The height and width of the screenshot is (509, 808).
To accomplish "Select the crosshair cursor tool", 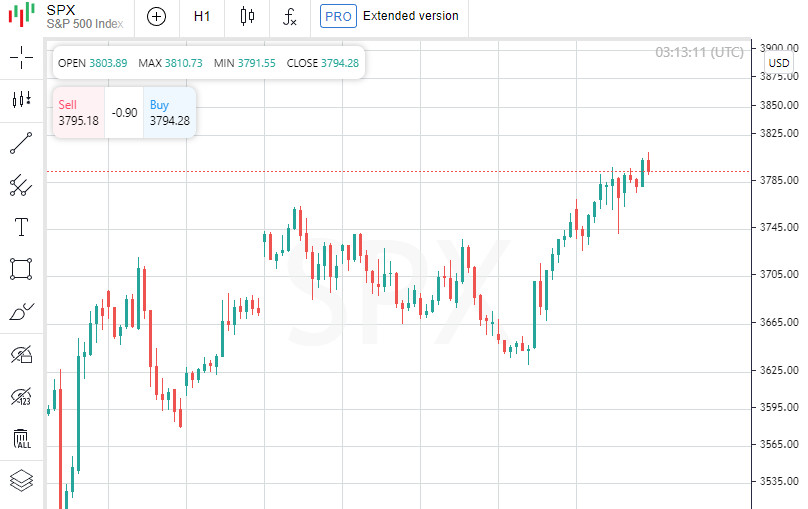I will pos(21,57).
